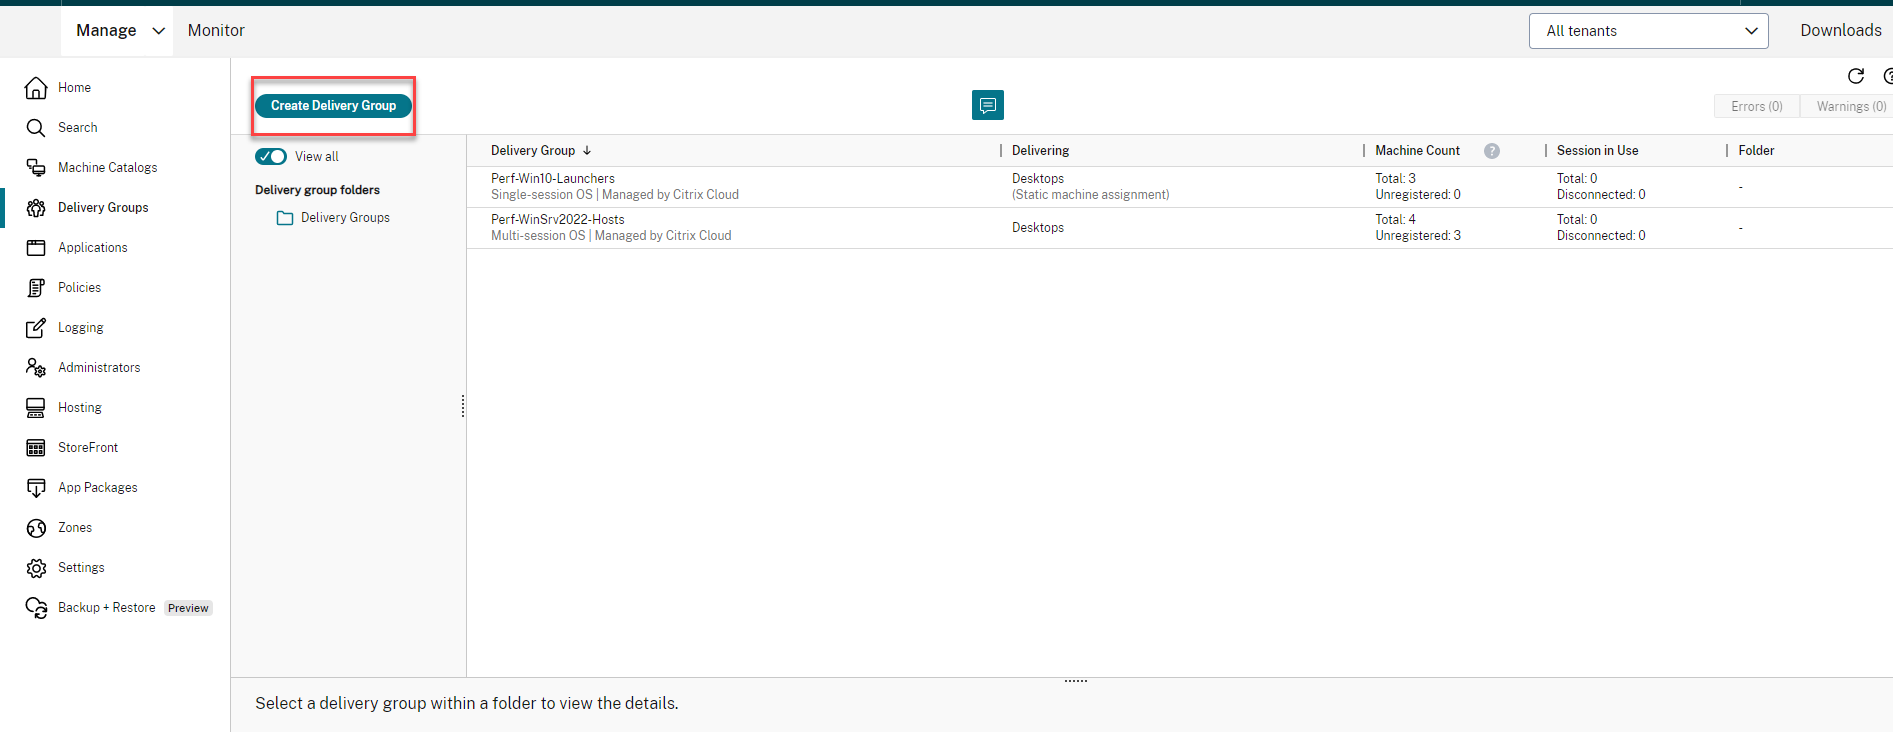This screenshot has height=732, width=1893.
Task: Click the StoreFront grid icon
Action: 36,448
